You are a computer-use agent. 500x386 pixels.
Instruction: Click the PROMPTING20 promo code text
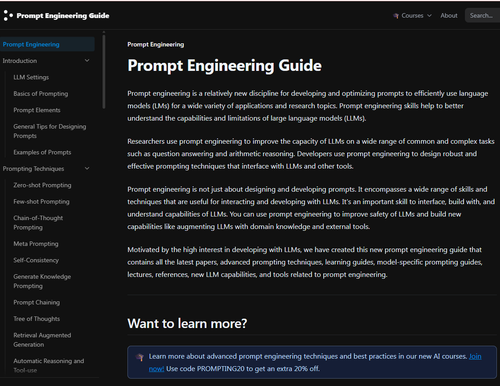click(221, 369)
